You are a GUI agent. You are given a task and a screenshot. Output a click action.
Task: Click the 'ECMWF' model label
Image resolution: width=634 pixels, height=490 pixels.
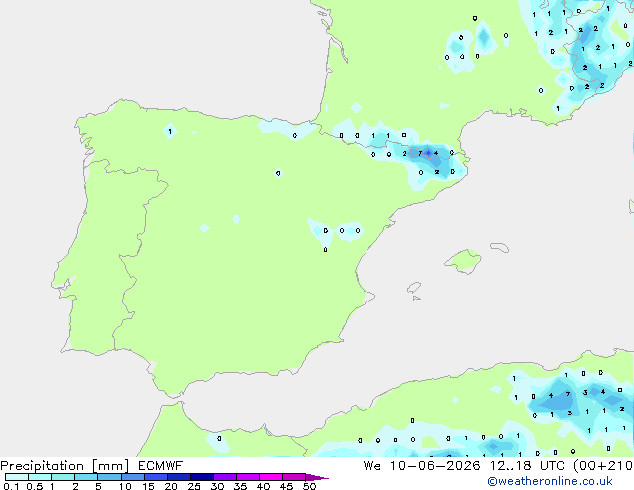161,466
